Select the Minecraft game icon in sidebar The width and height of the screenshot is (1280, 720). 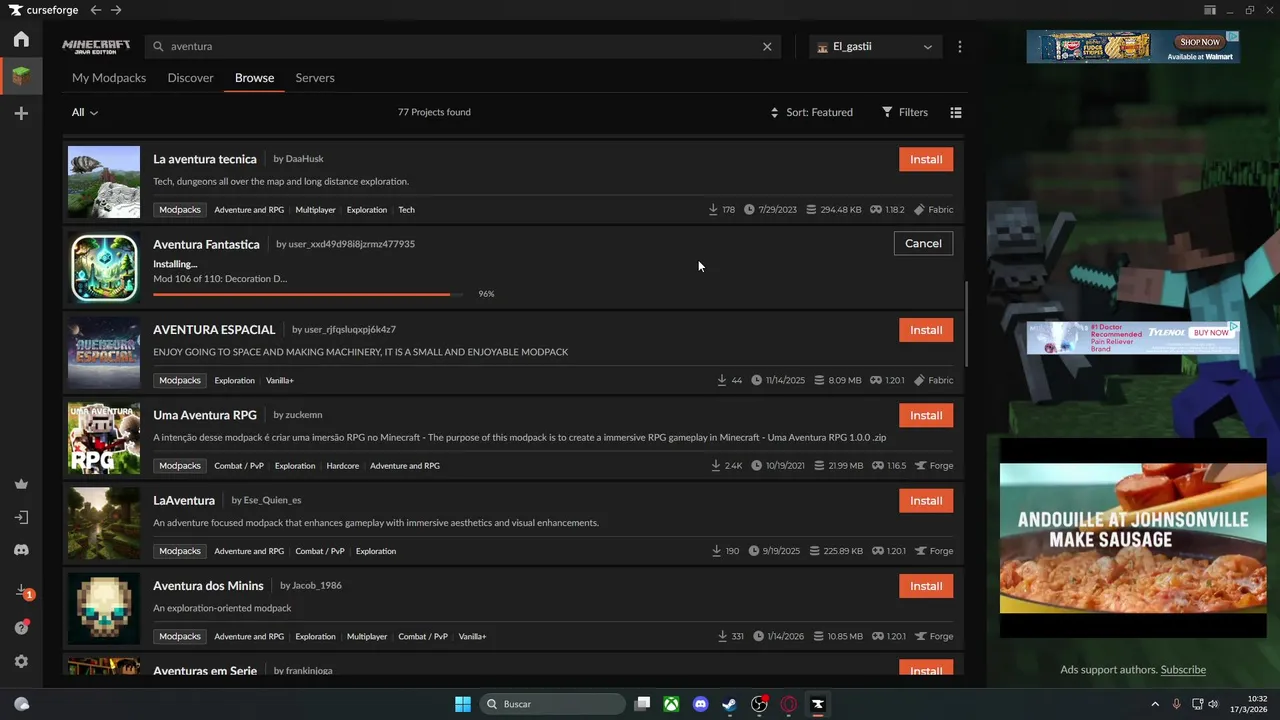21,76
